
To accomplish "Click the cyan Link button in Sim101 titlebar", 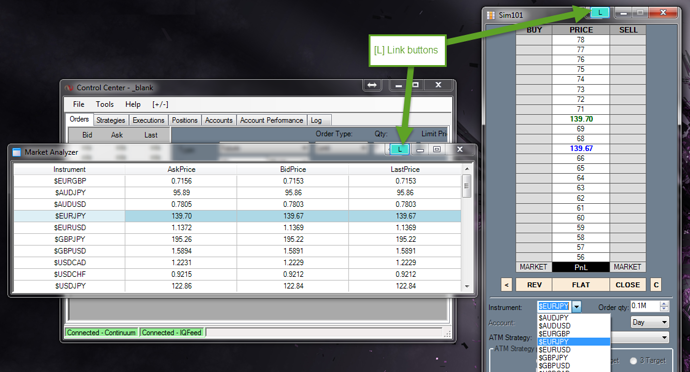I will 600,13.
